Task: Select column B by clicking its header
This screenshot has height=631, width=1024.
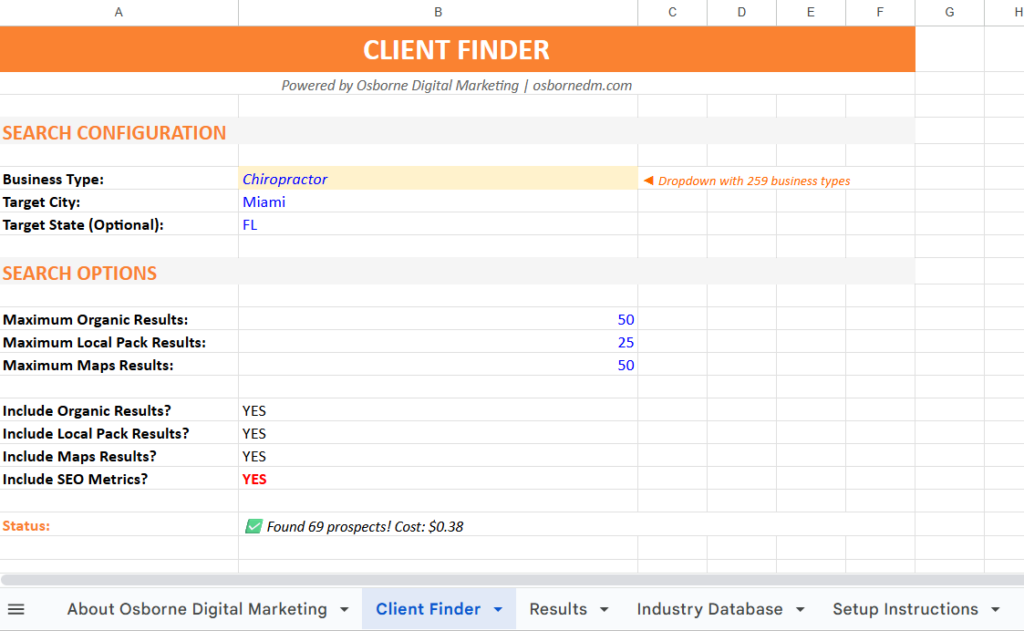Action: pos(437,12)
